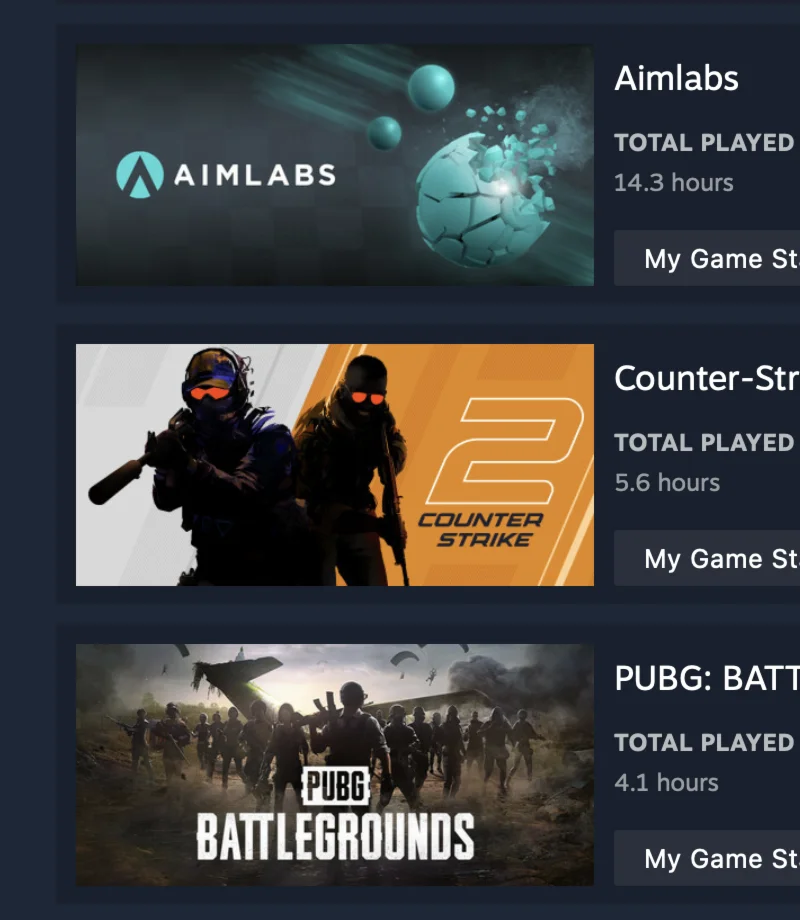The height and width of the screenshot is (920, 800).
Task: Open the Aimlabs game title link
Action: tap(676, 78)
